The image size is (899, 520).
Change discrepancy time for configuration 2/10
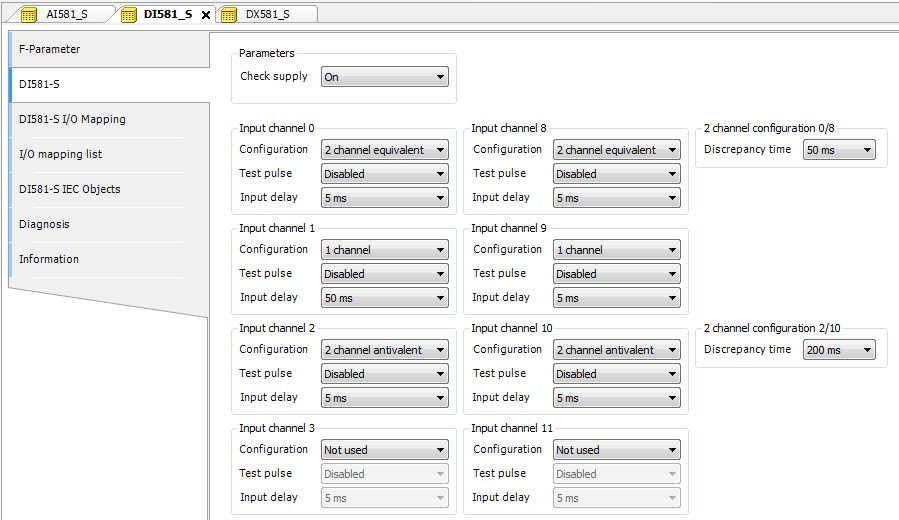[x=838, y=350]
